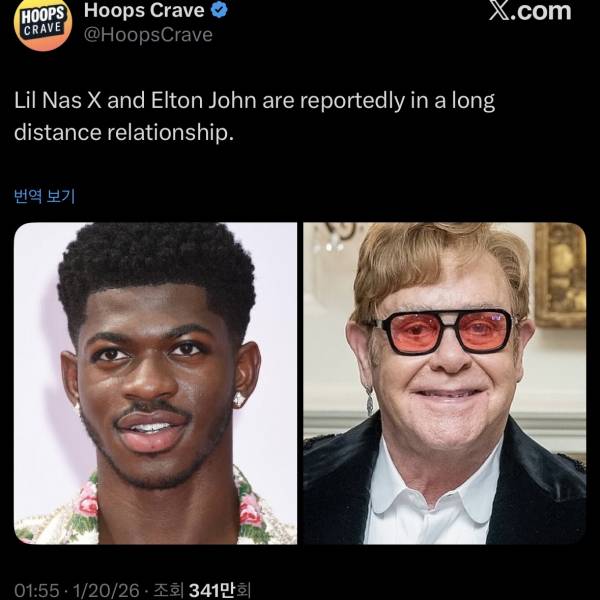Open the right photo of man wearing glasses
The width and height of the screenshot is (600, 600).
click(445, 383)
